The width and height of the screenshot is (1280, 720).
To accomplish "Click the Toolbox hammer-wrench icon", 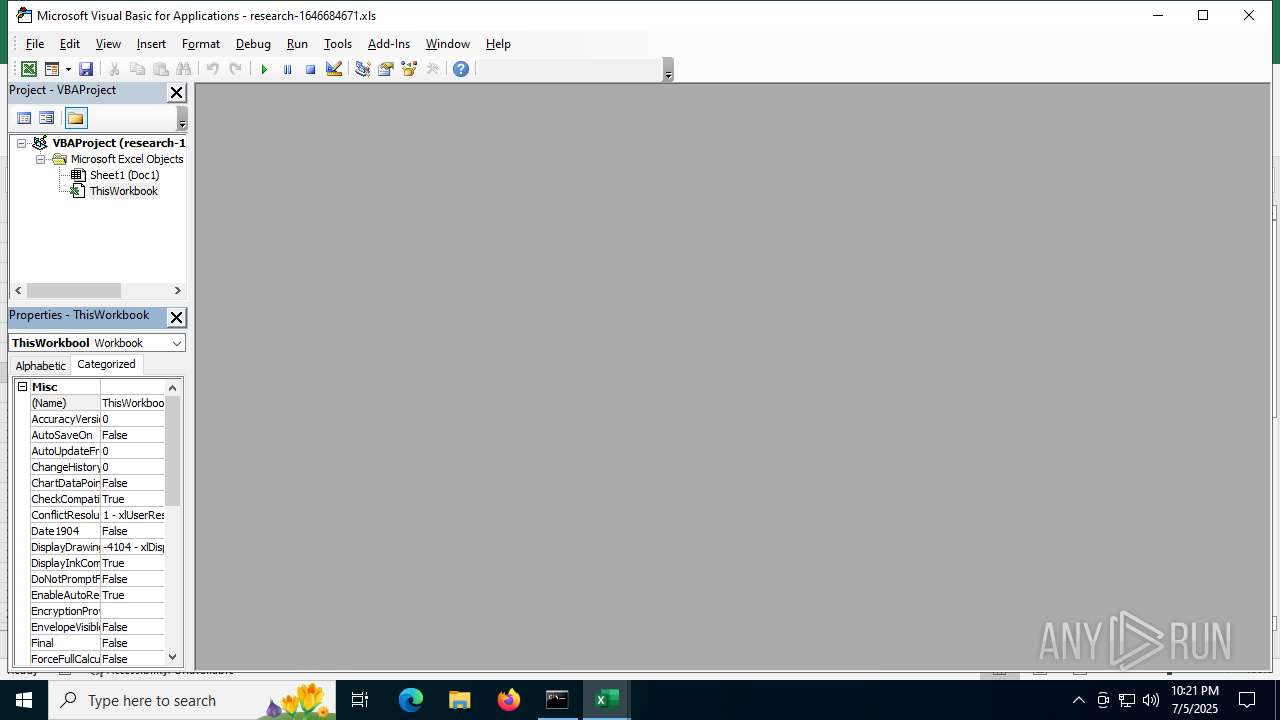I will tap(433, 69).
